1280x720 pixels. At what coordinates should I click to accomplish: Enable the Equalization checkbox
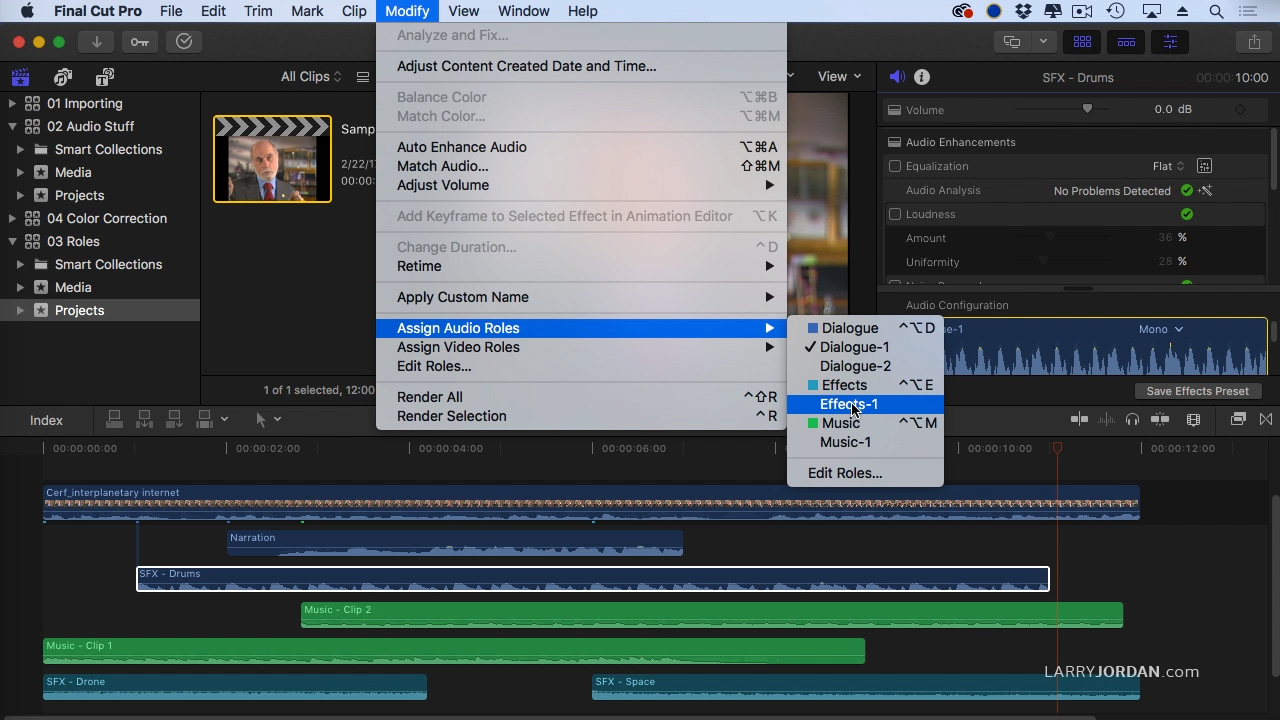click(895, 166)
